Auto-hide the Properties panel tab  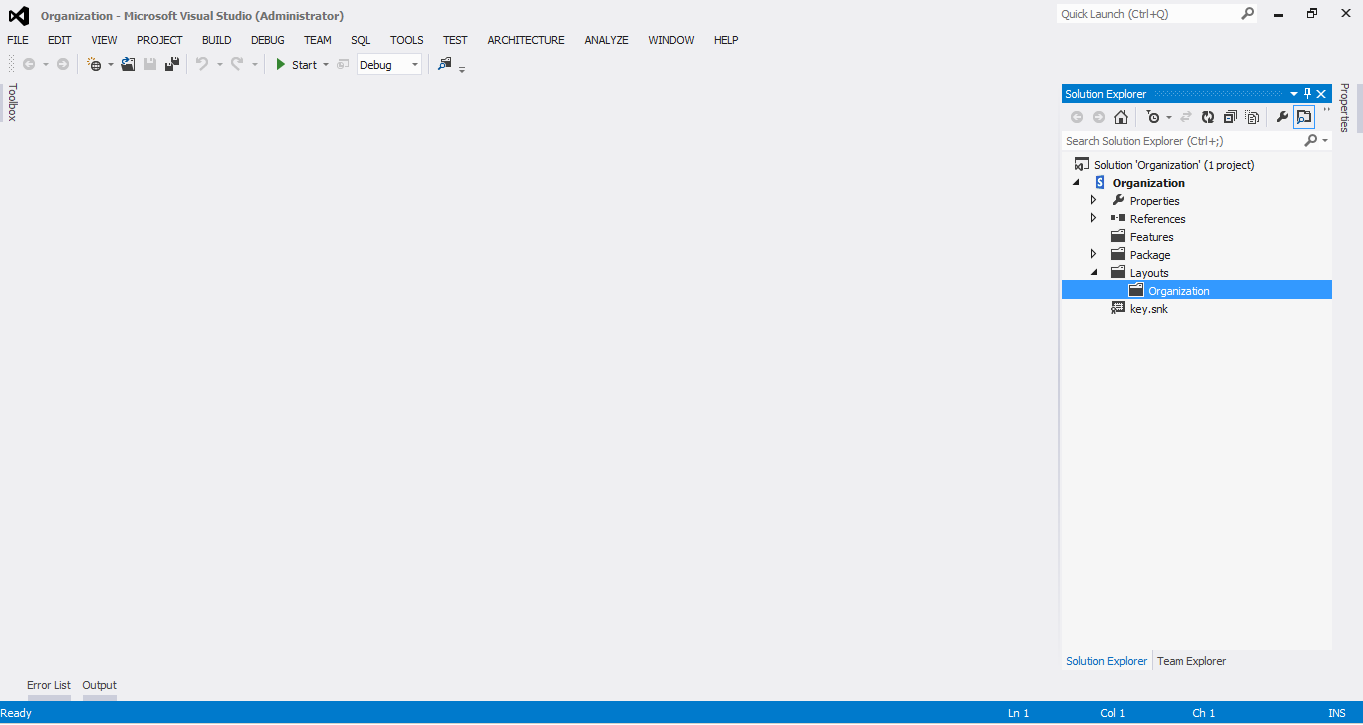tap(1344, 110)
